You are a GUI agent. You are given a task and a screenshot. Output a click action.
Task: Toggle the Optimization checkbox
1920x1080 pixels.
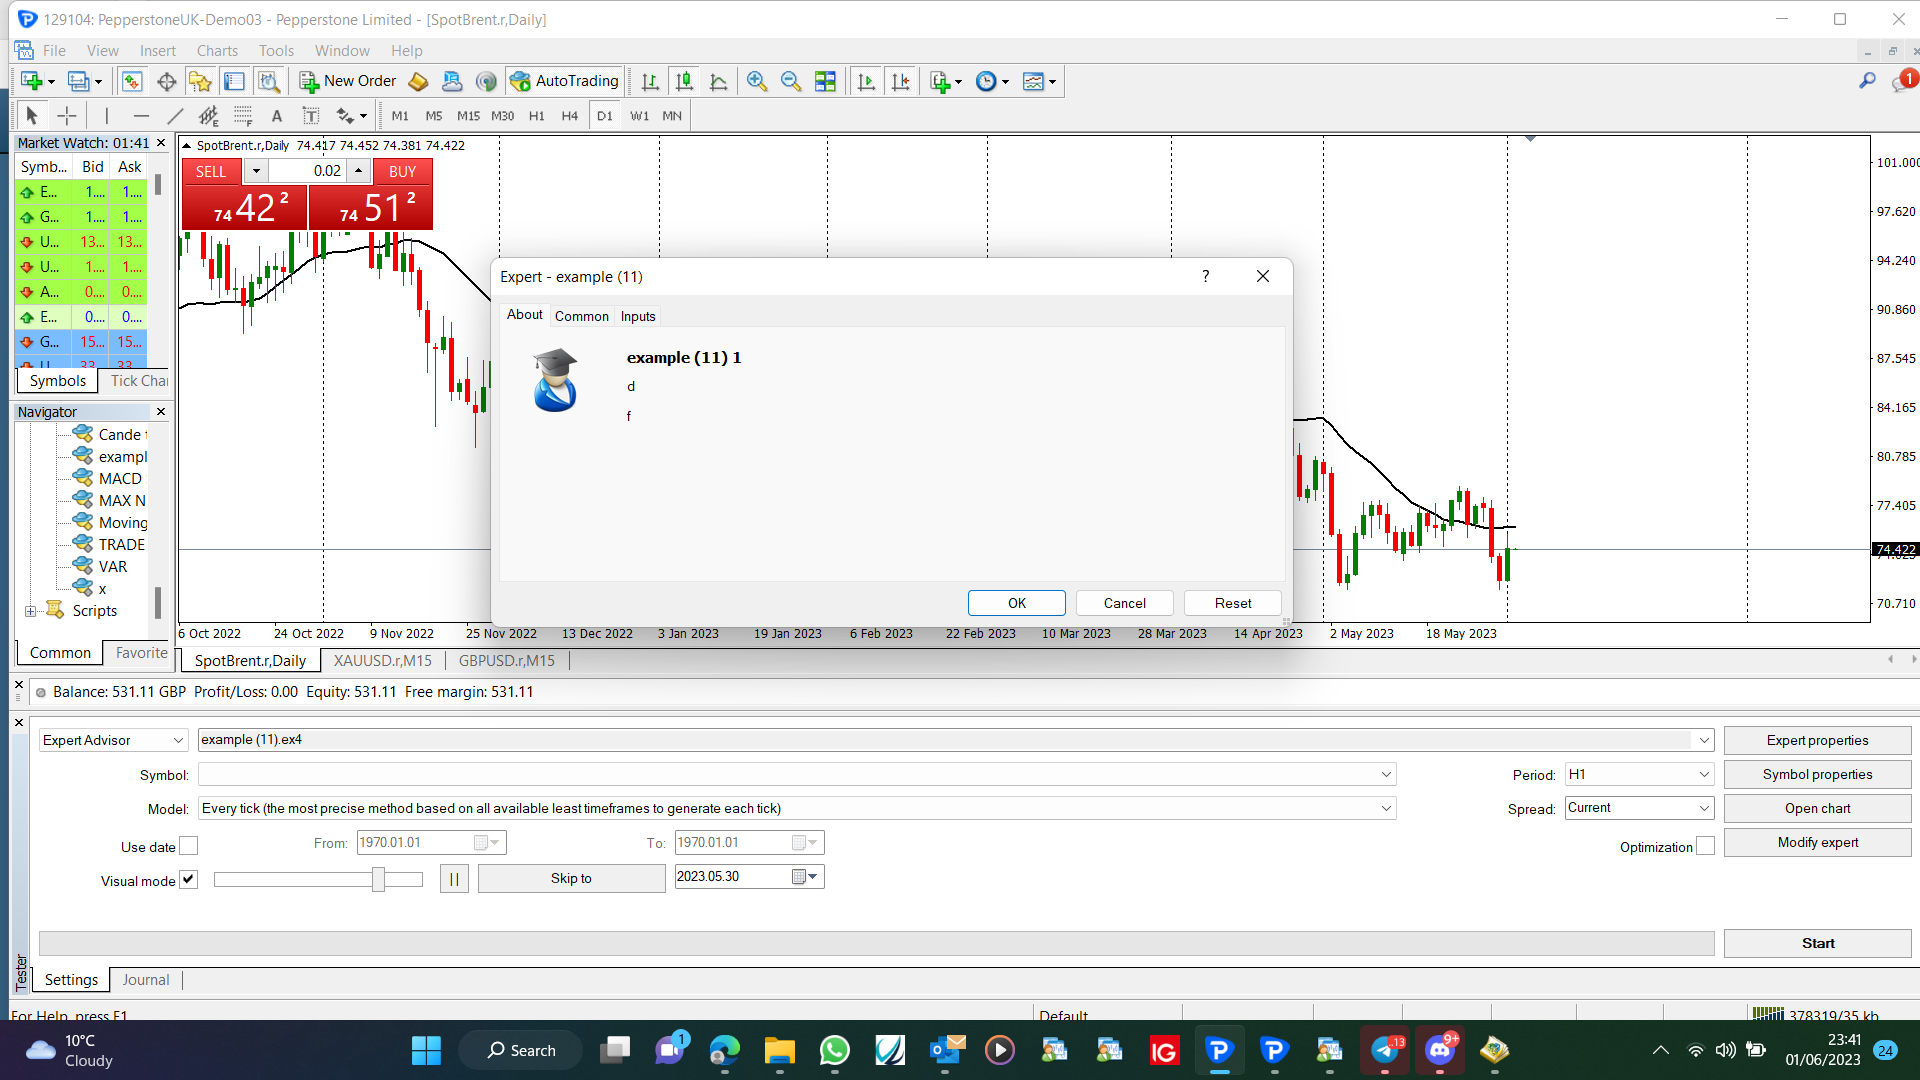(x=1705, y=846)
